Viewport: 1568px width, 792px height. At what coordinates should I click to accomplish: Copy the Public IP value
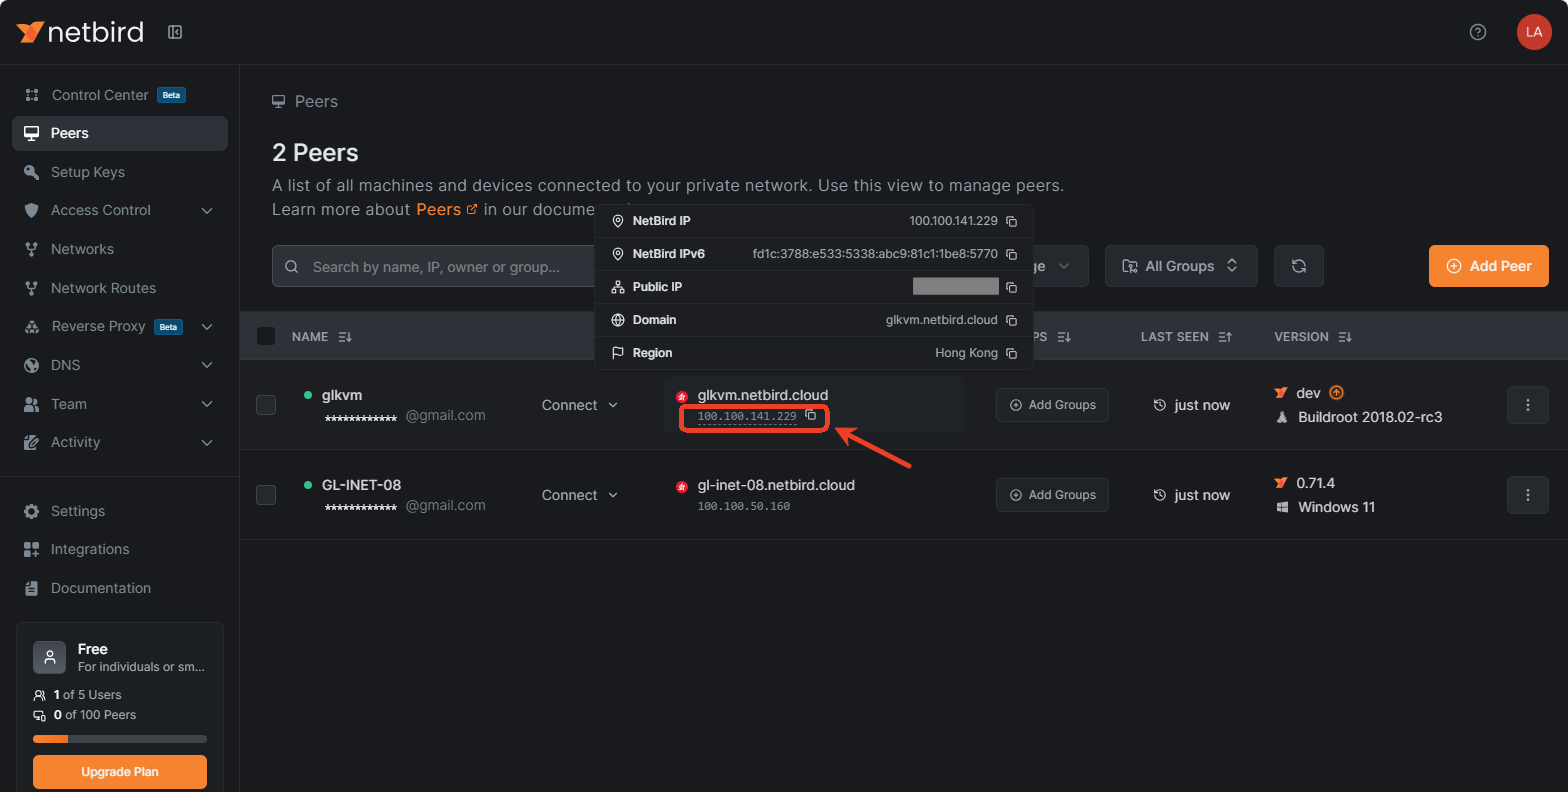click(x=1011, y=287)
